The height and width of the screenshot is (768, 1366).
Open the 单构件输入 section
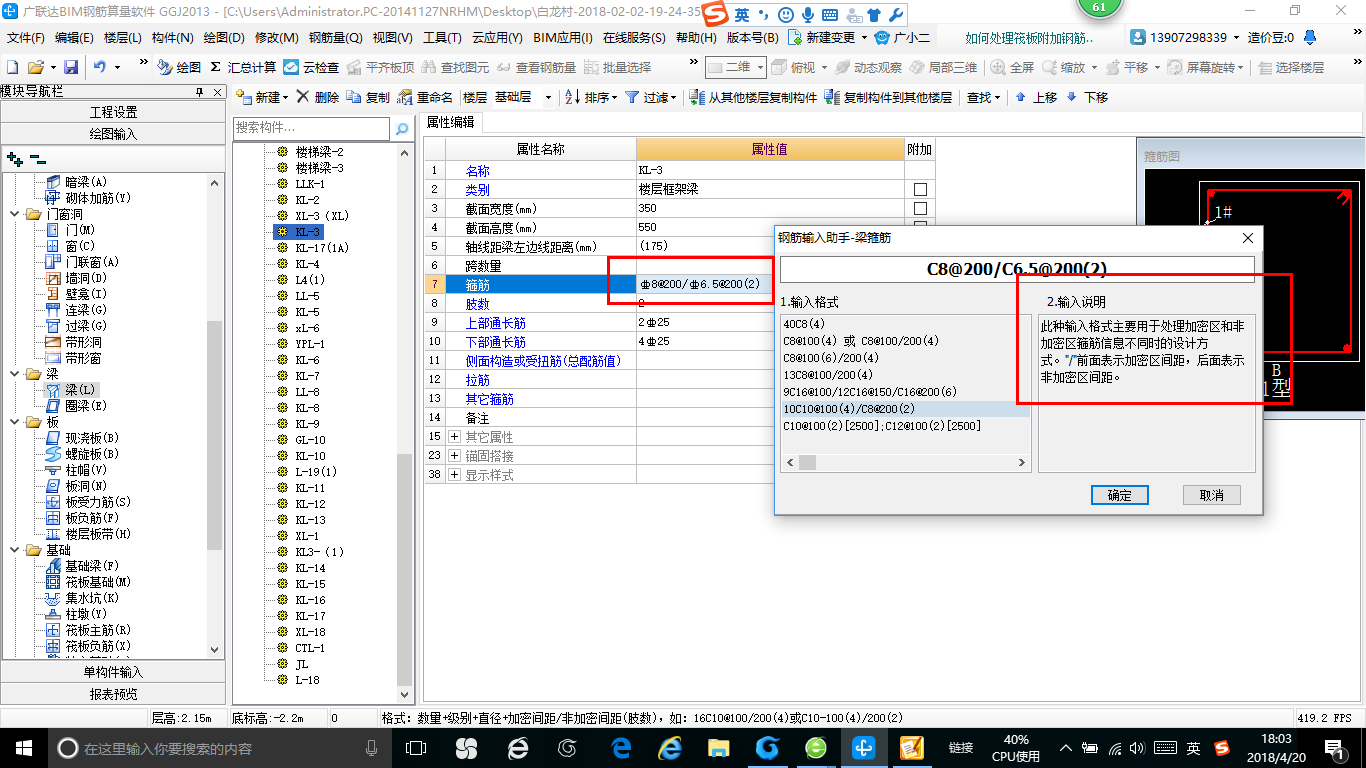pos(113,672)
